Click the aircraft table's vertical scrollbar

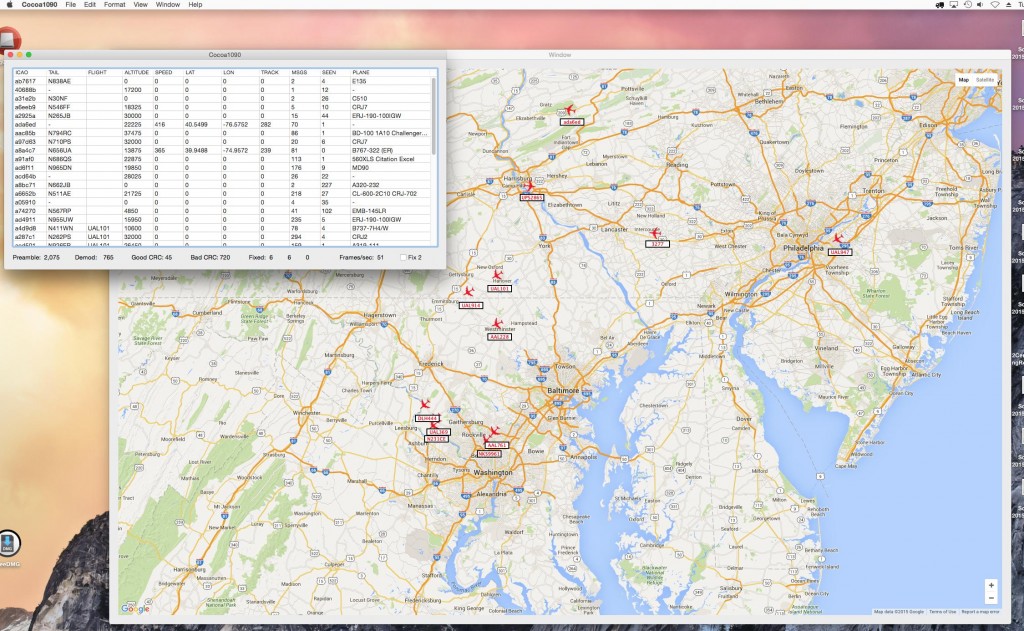coord(434,116)
